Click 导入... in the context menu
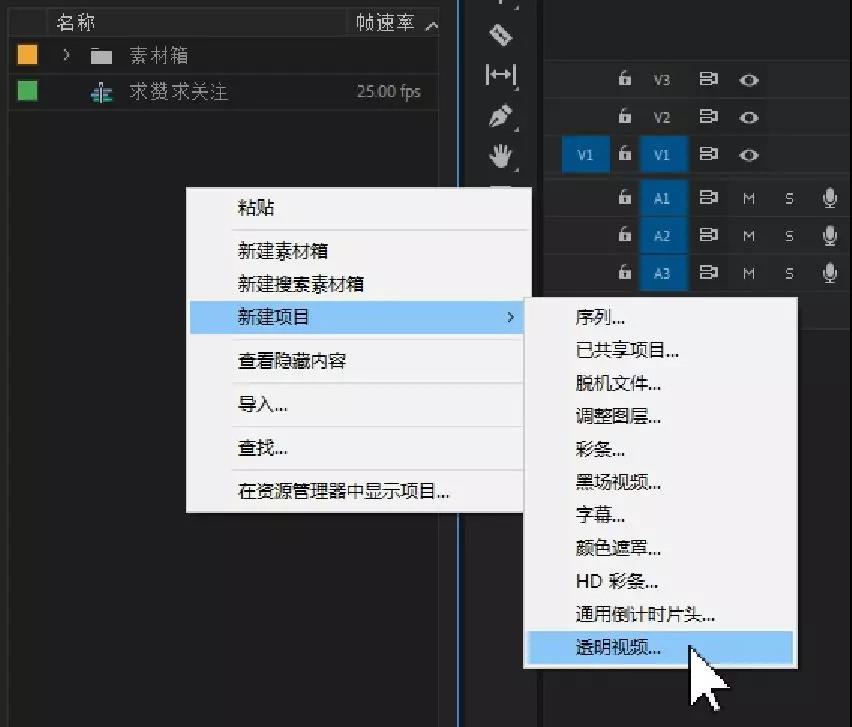Image resolution: width=852 pixels, height=727 pixels. click(262, 406)
